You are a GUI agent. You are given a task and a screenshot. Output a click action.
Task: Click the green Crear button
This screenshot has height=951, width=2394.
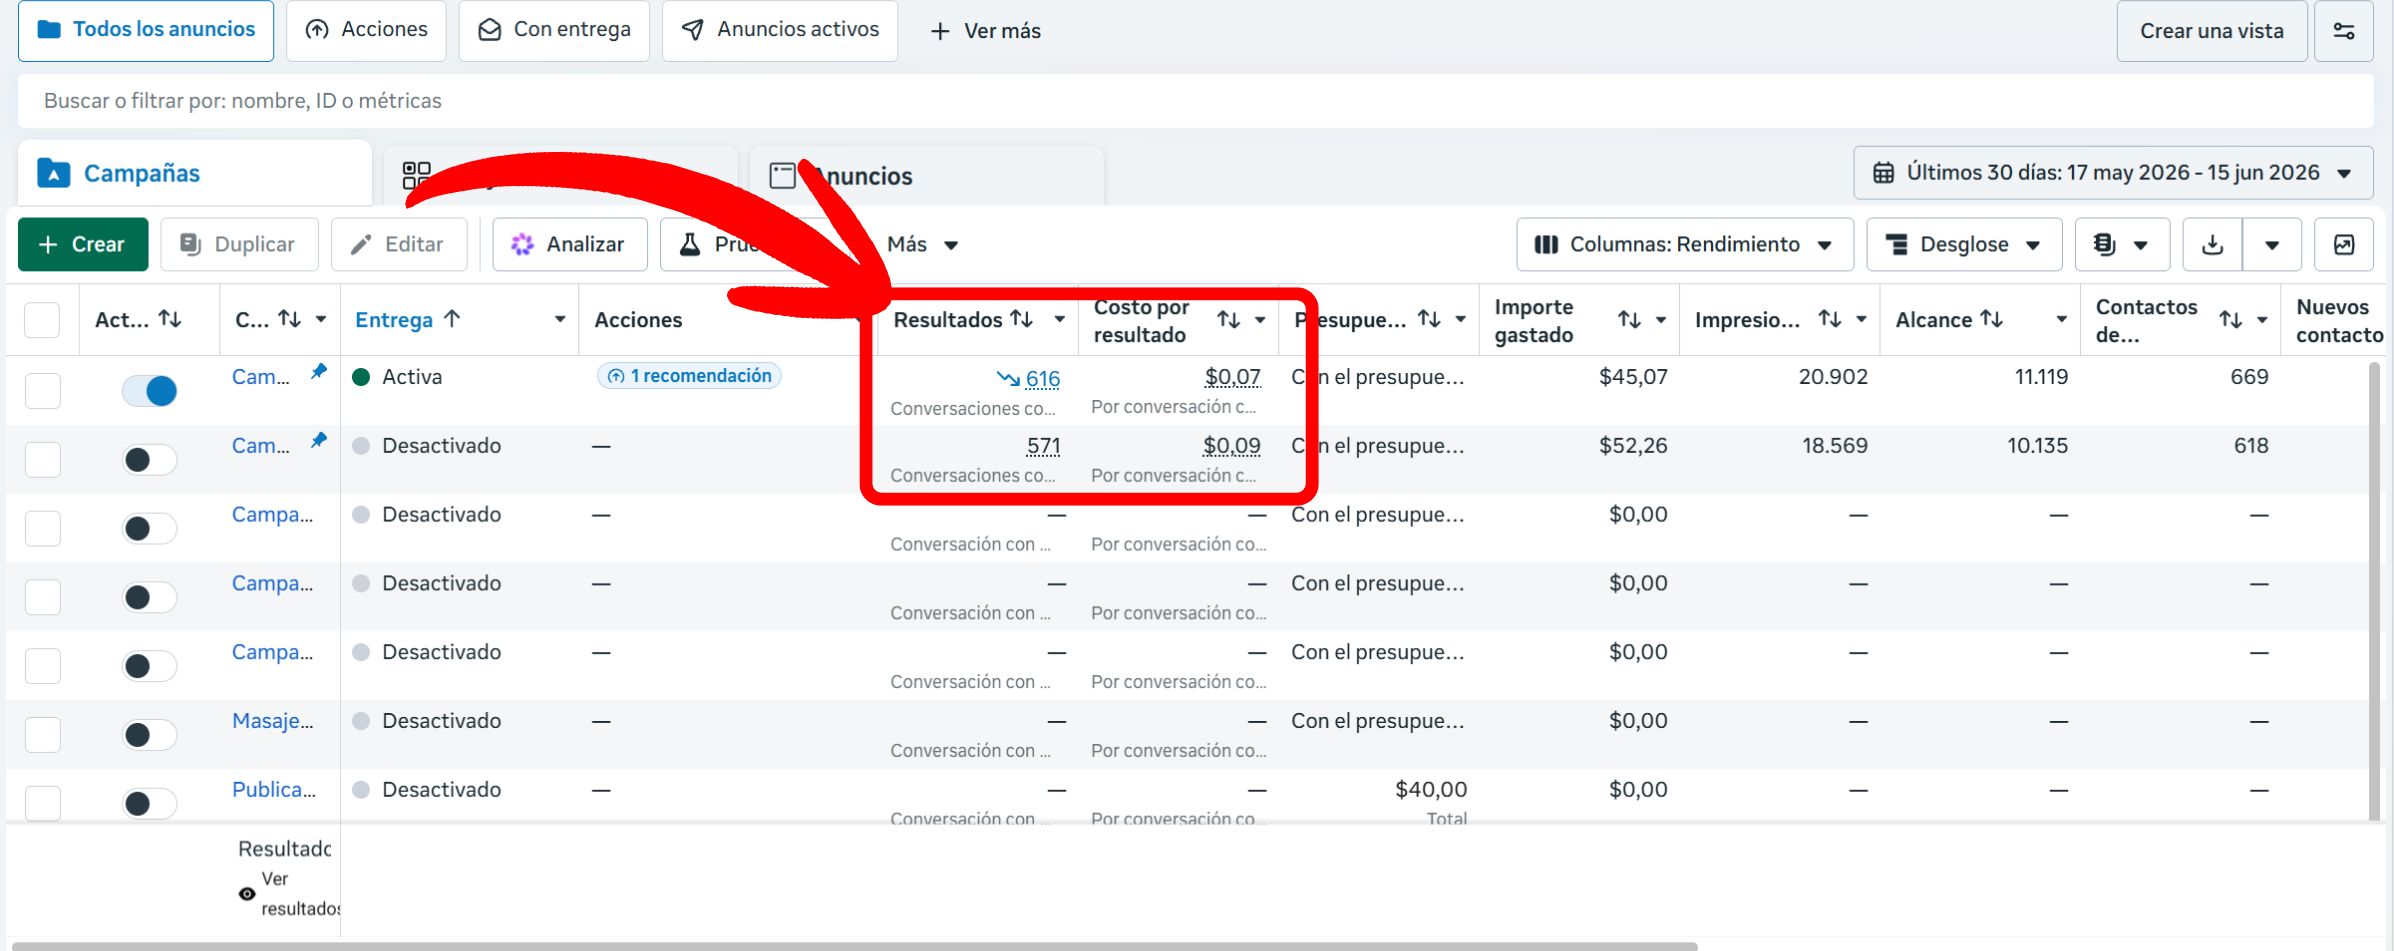point(83,245)
